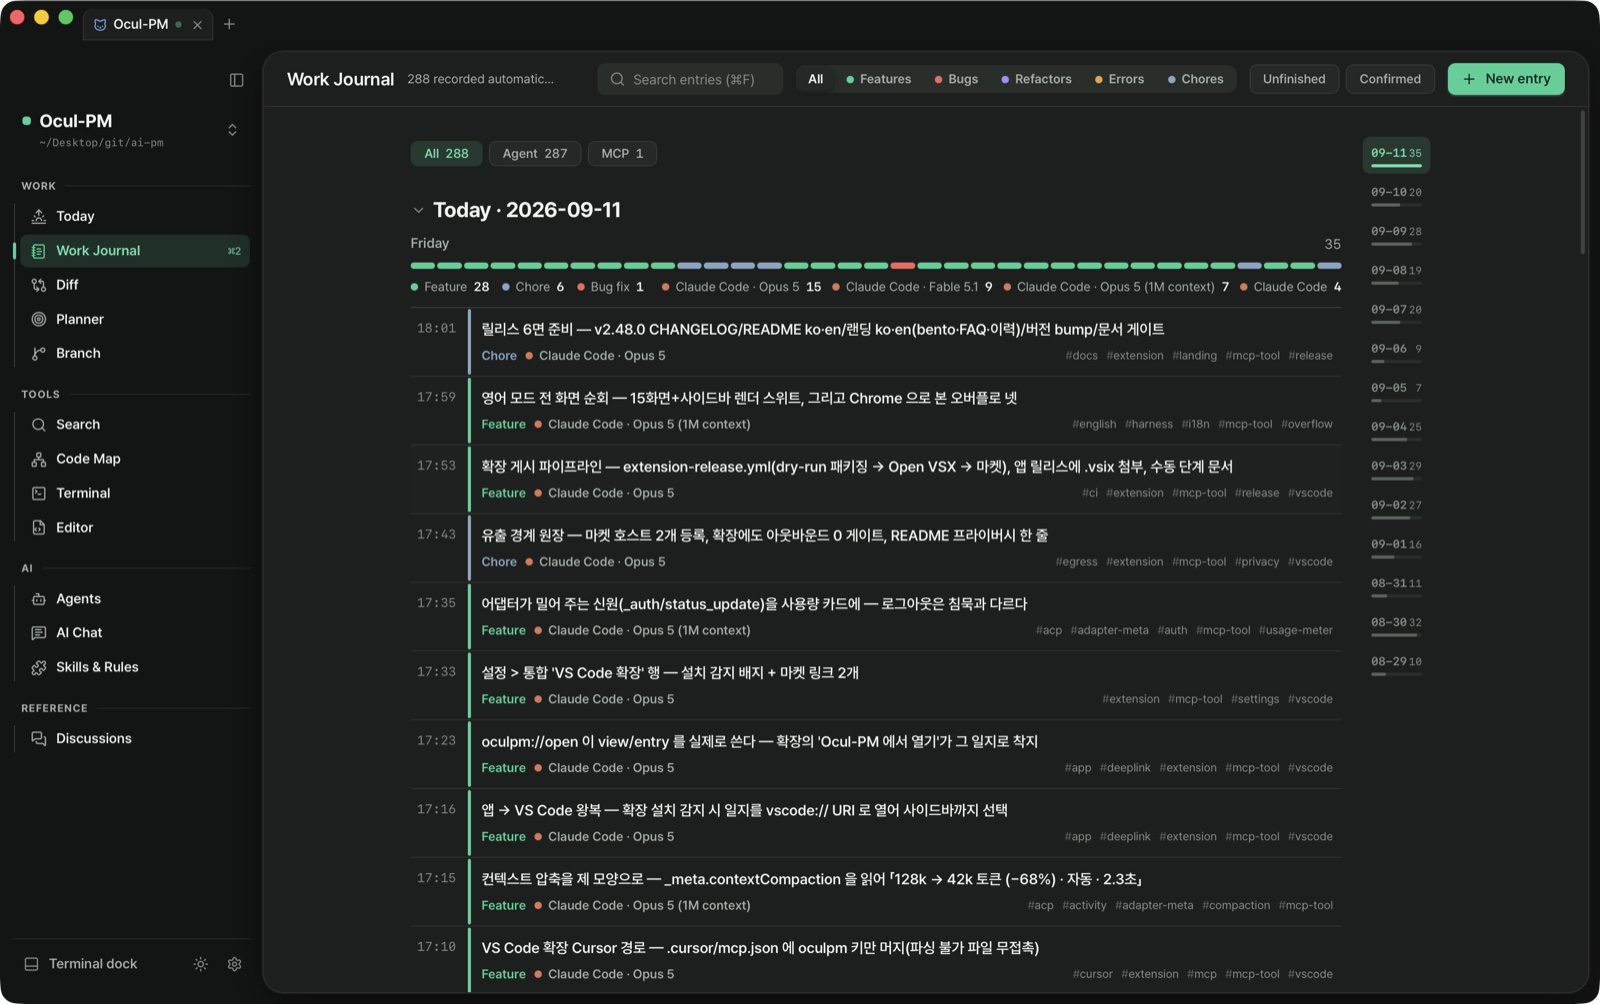Filter entries by Features
Screen dimensions: 1600x1004
879,79
